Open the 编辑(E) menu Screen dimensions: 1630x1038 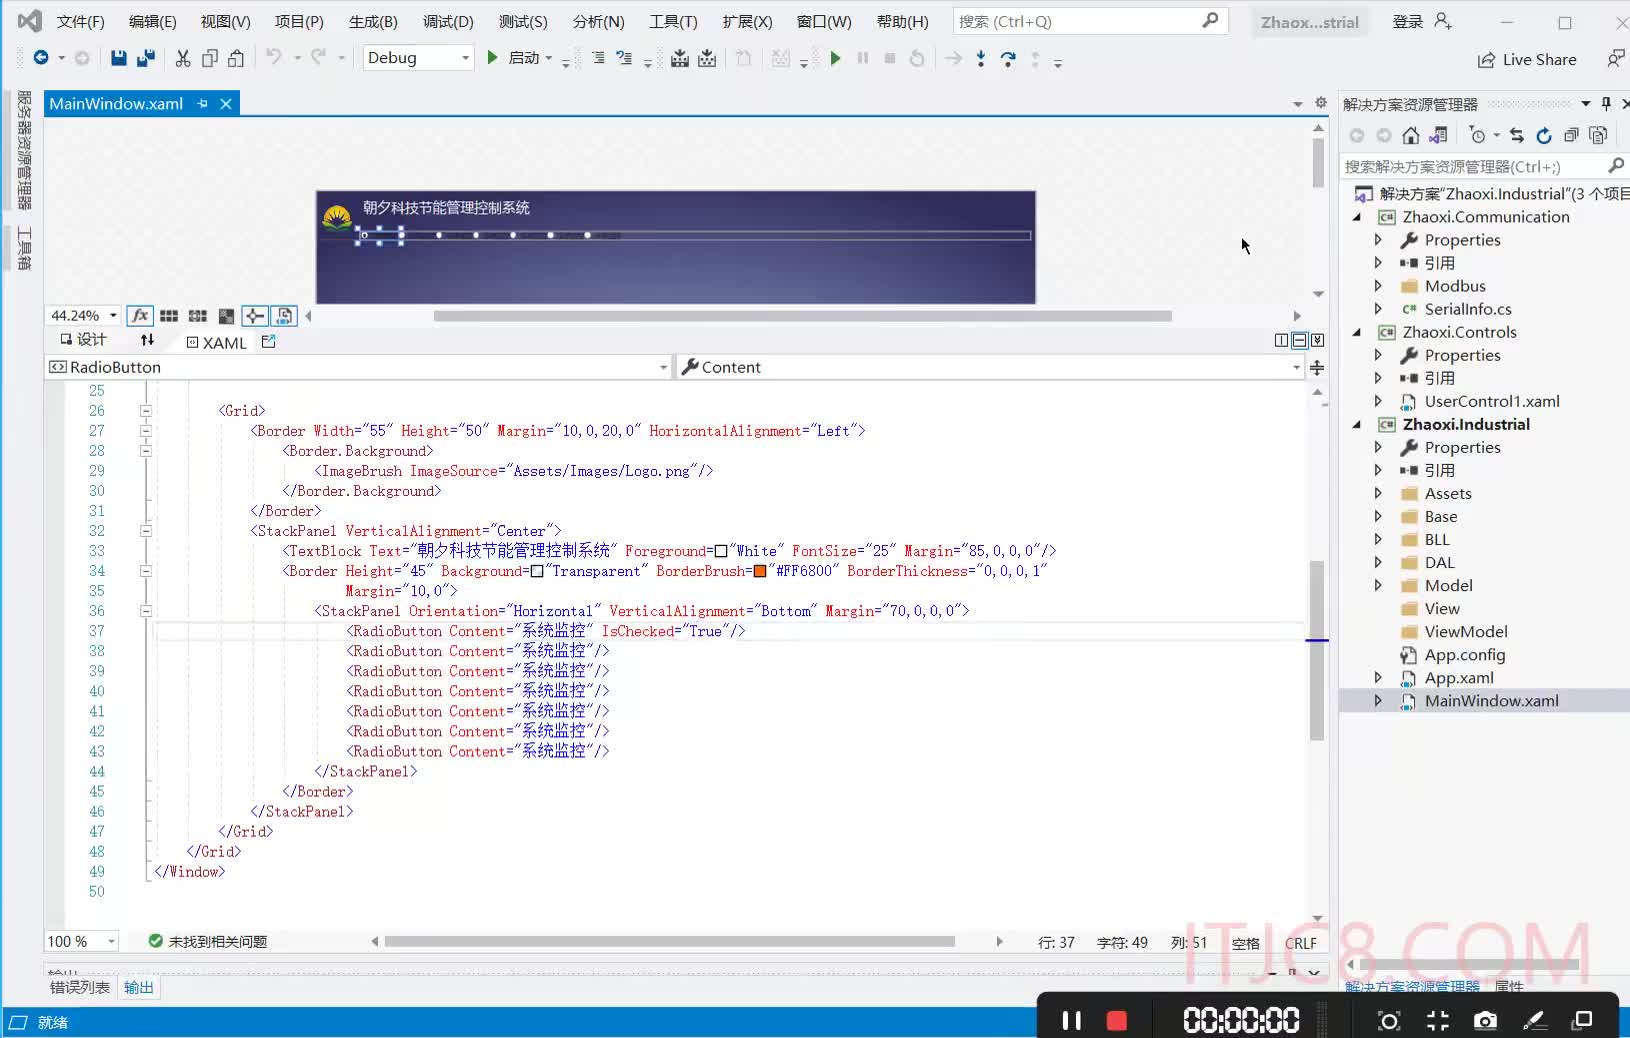(152, 22)
